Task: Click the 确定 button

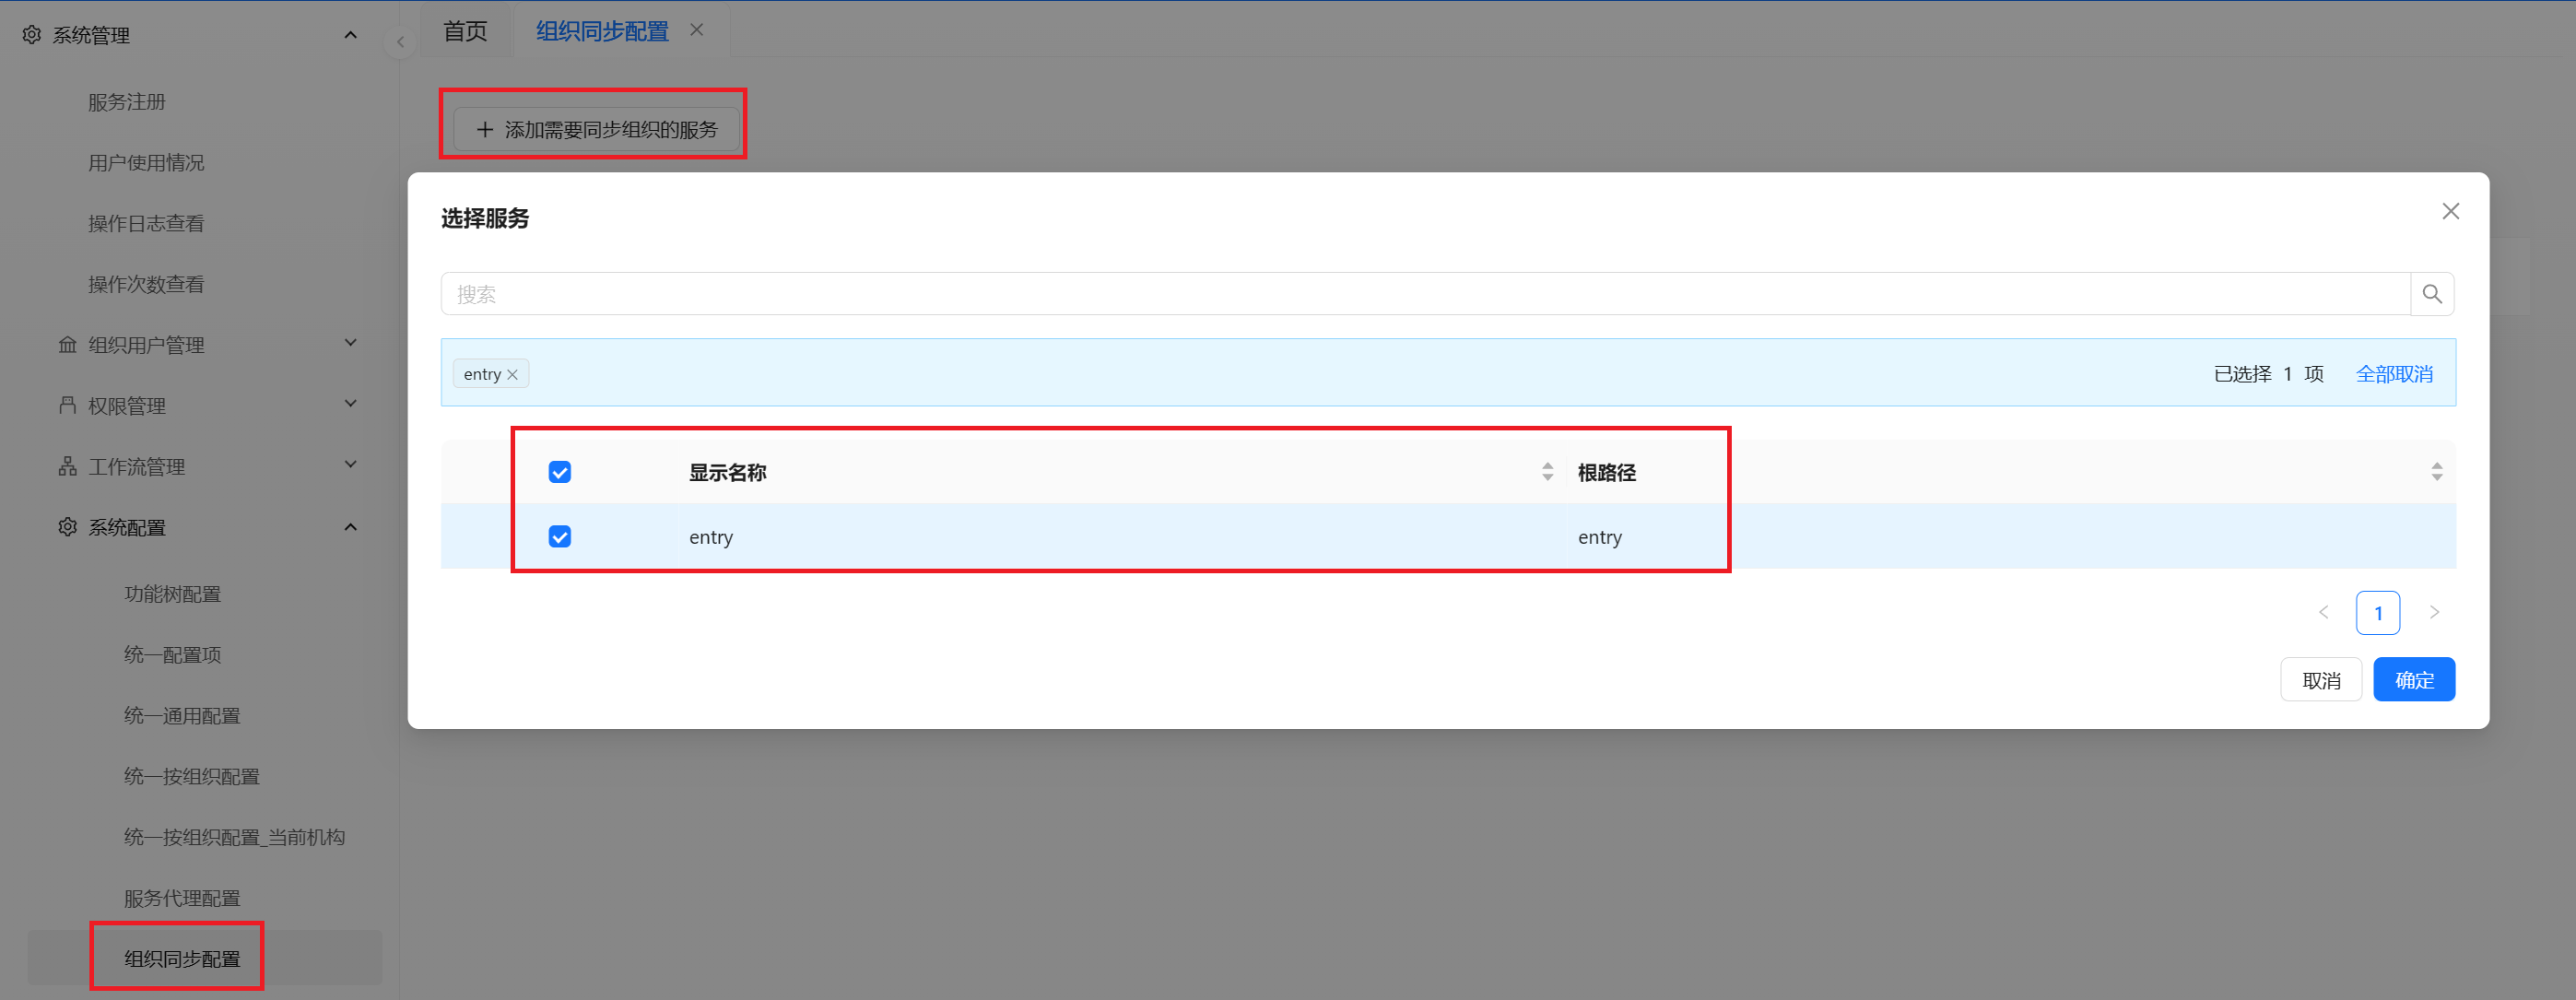Action: (2414, 680)
